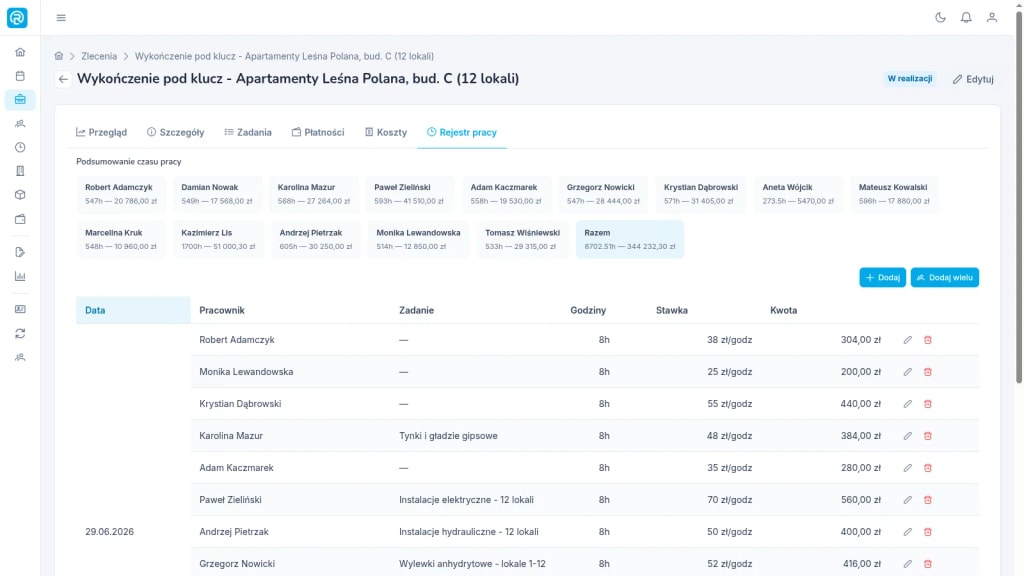Image resolution: width=1024 pixels, height=576 pixels.
Task: Delete Paweł Zieliński's work entry
Action: (x=927, y=500)
